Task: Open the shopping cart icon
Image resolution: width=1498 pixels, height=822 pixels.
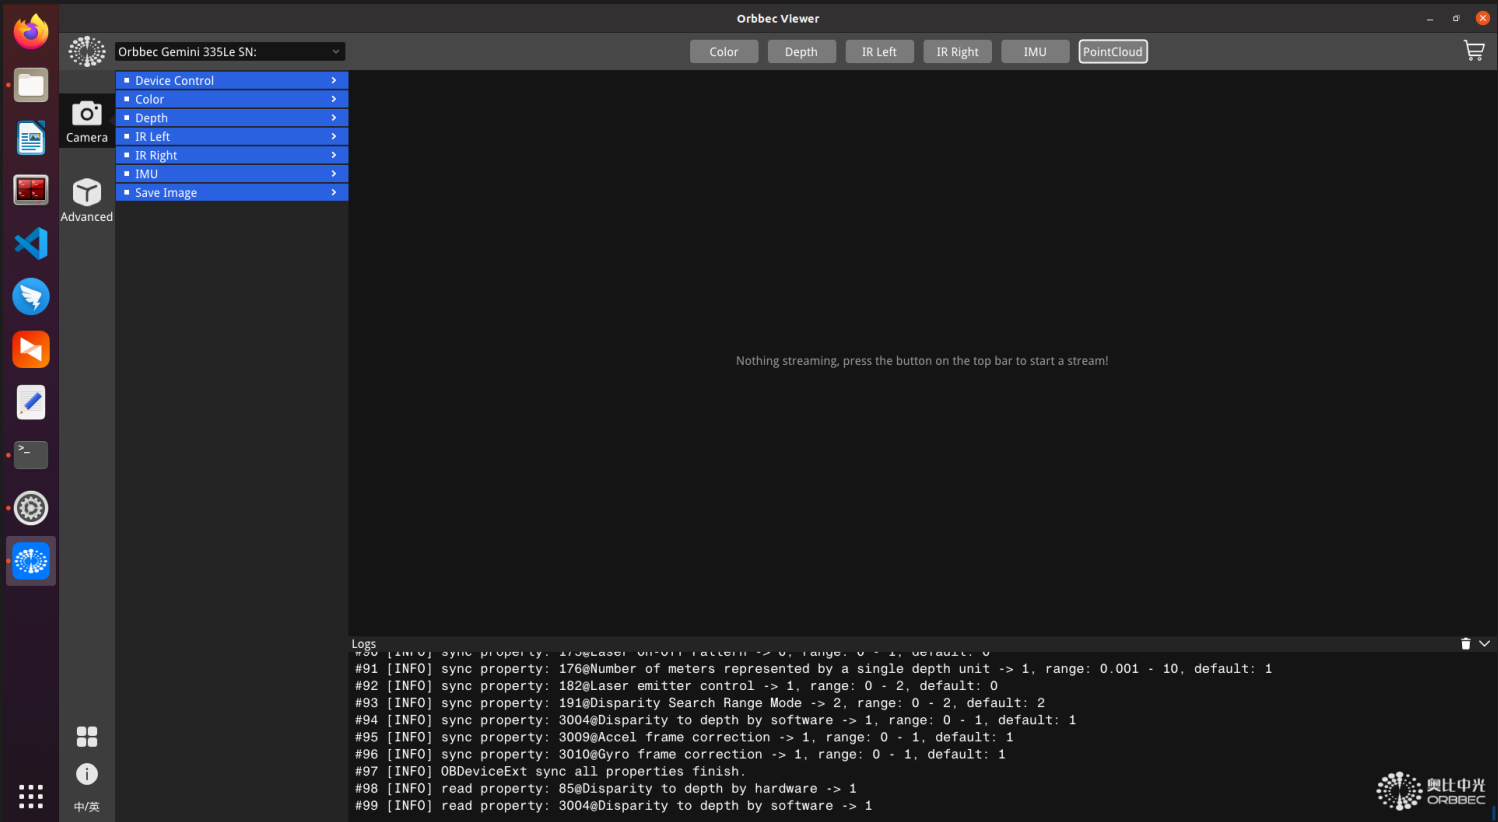Action: (1473, 51)
